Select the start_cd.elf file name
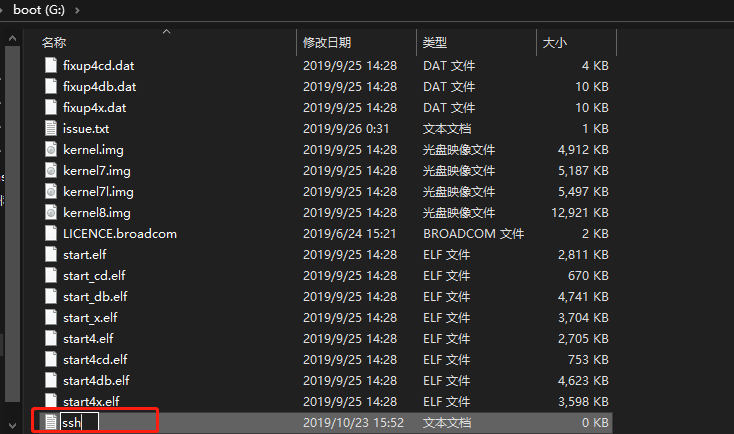The image size is (734, 434). 94,276
